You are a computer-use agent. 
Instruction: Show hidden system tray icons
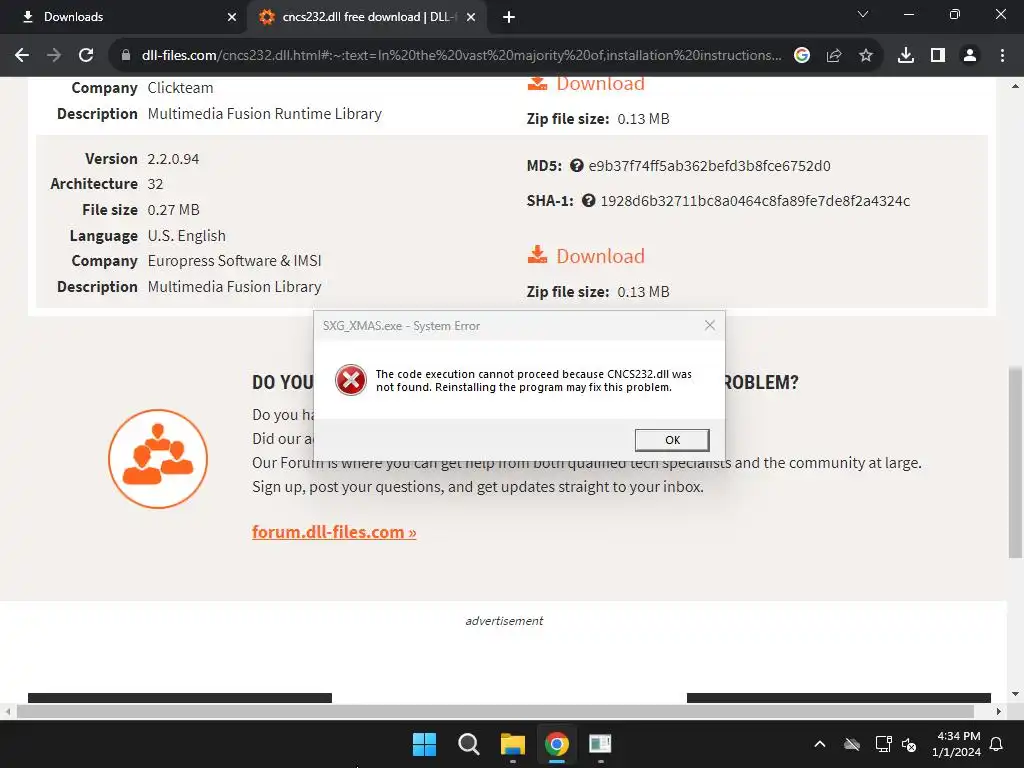[x=820, y=744]
